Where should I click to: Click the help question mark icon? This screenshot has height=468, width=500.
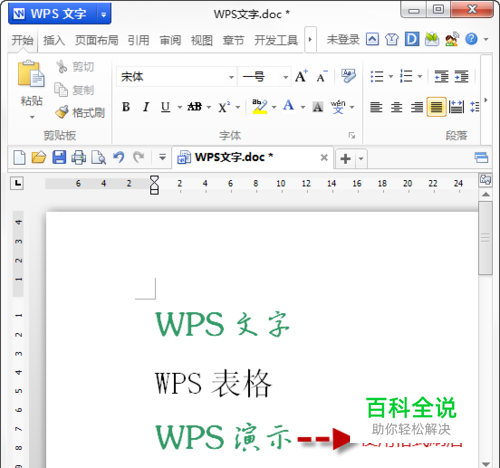471,39
